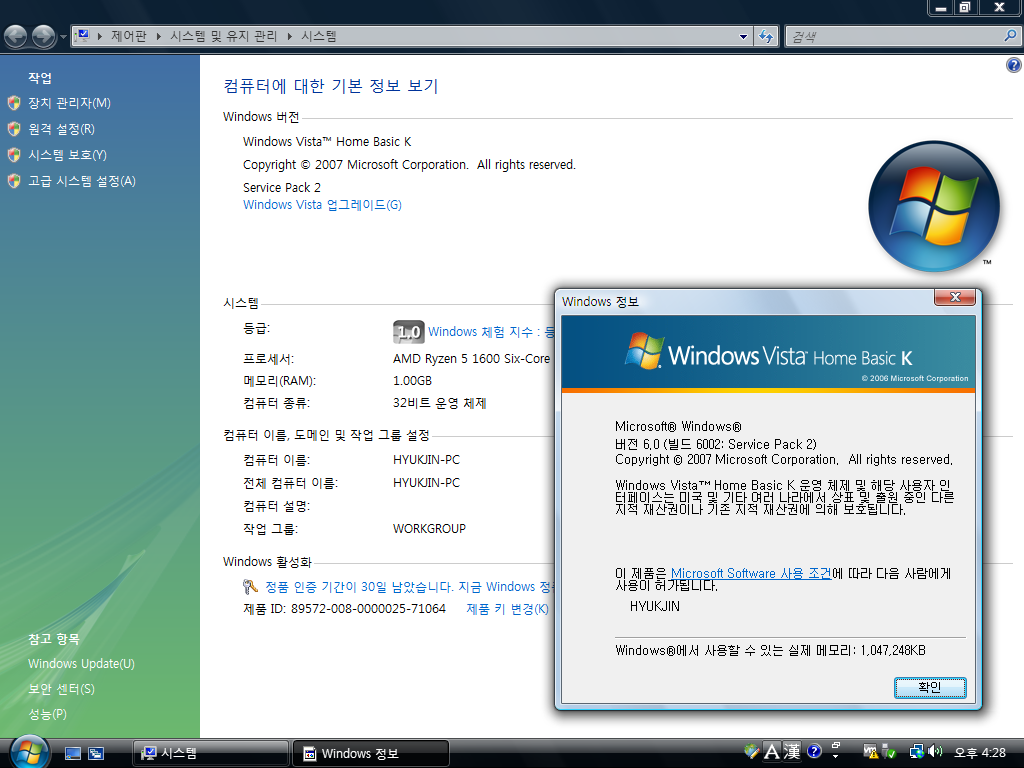Click the address bar refresh button

pos(766,37)
